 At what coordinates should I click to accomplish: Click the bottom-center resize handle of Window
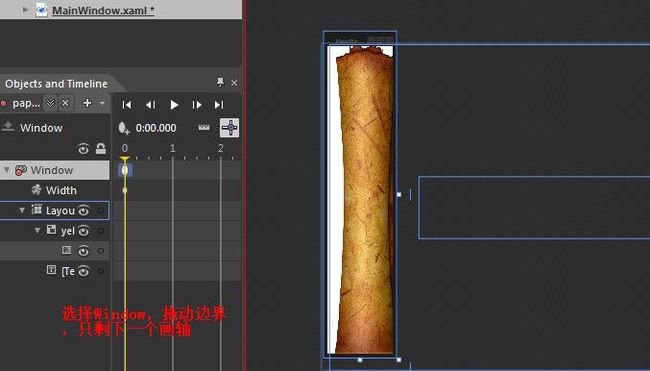pos(360,360)
